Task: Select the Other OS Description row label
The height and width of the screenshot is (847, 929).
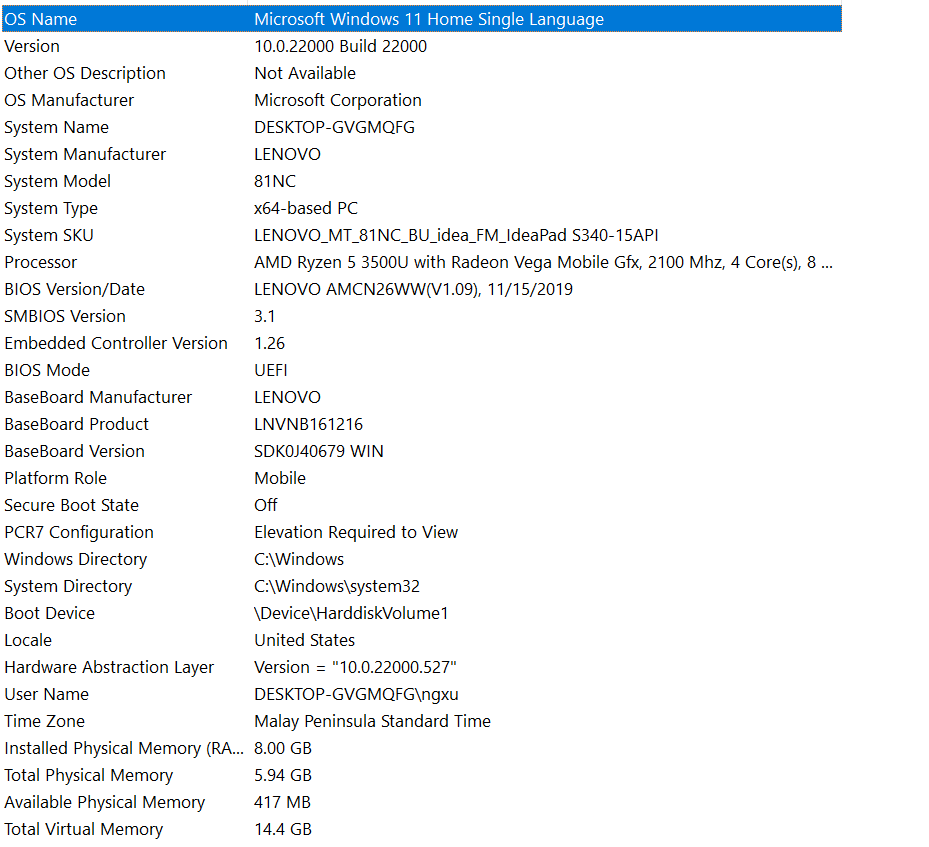Action: pyautogui.click(x=85, y=73)
